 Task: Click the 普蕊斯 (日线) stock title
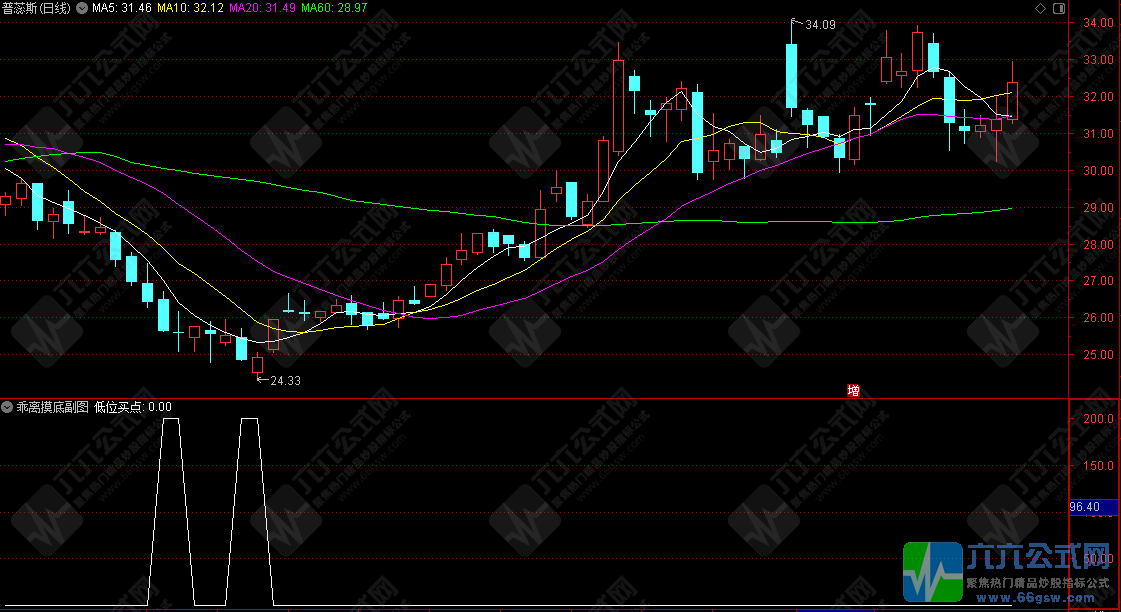(36, 8)
